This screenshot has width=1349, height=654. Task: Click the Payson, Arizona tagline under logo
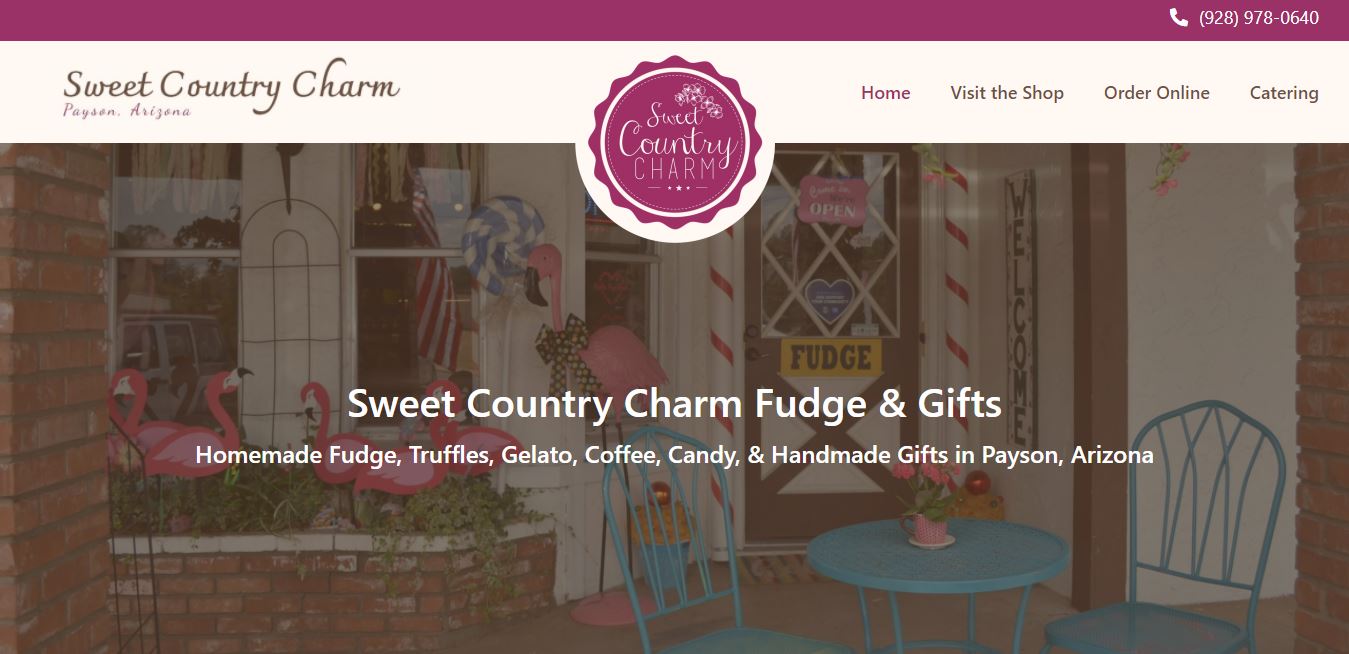pyautogui.click(x=127, y=111)
